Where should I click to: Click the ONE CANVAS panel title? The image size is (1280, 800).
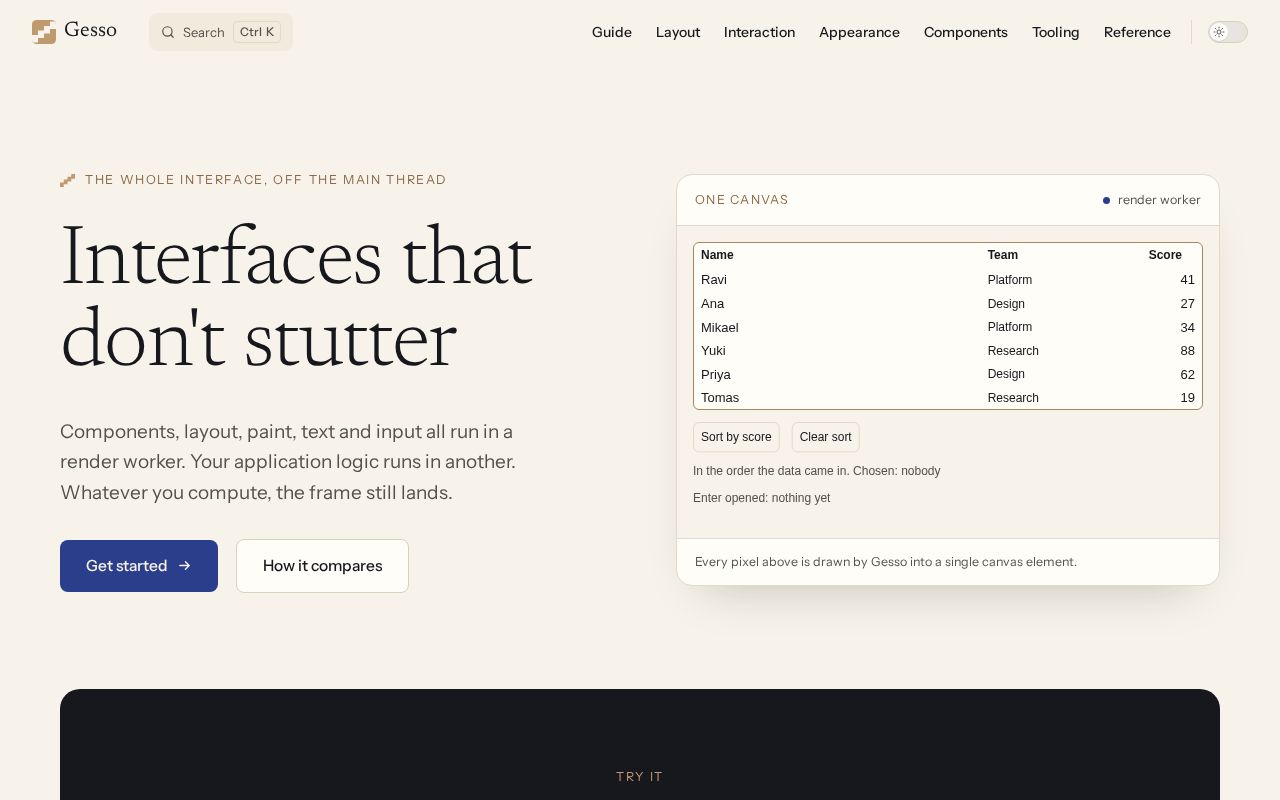click(742, 200)
